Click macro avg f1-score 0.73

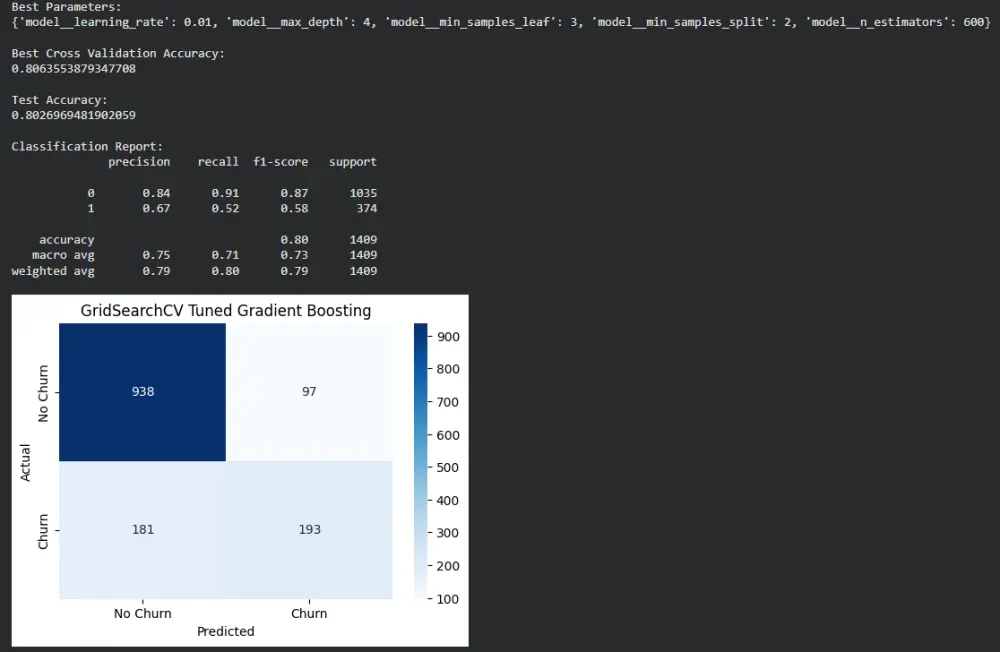294,255
